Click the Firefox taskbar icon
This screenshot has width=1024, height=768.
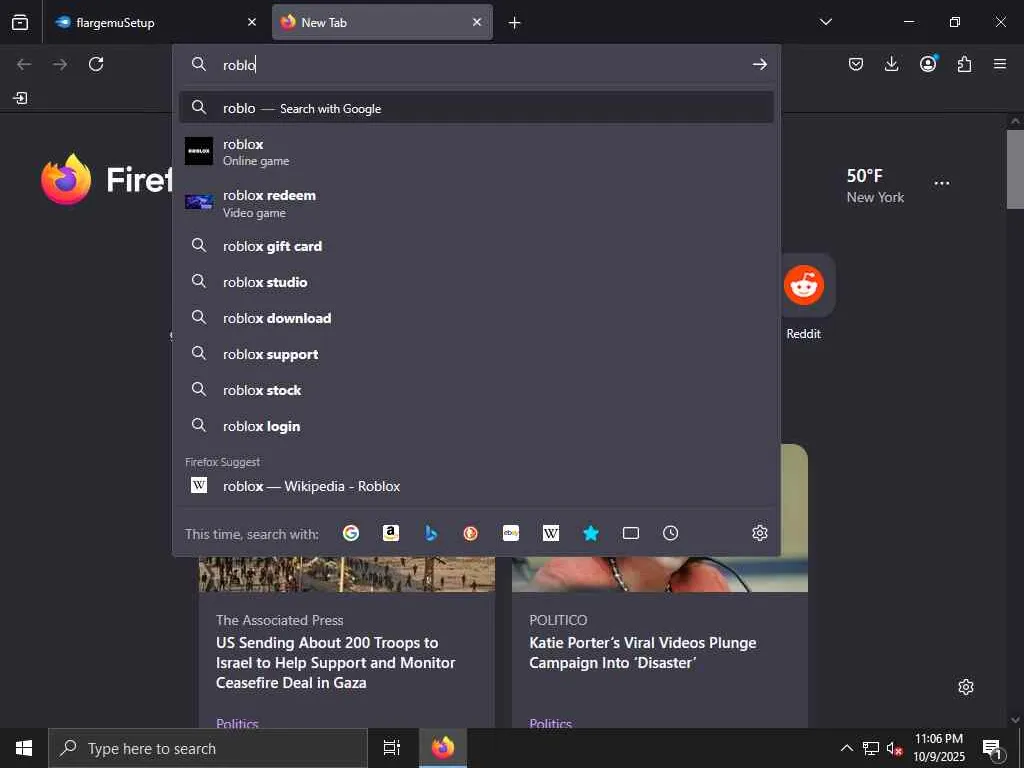click(x=442, y=748)
